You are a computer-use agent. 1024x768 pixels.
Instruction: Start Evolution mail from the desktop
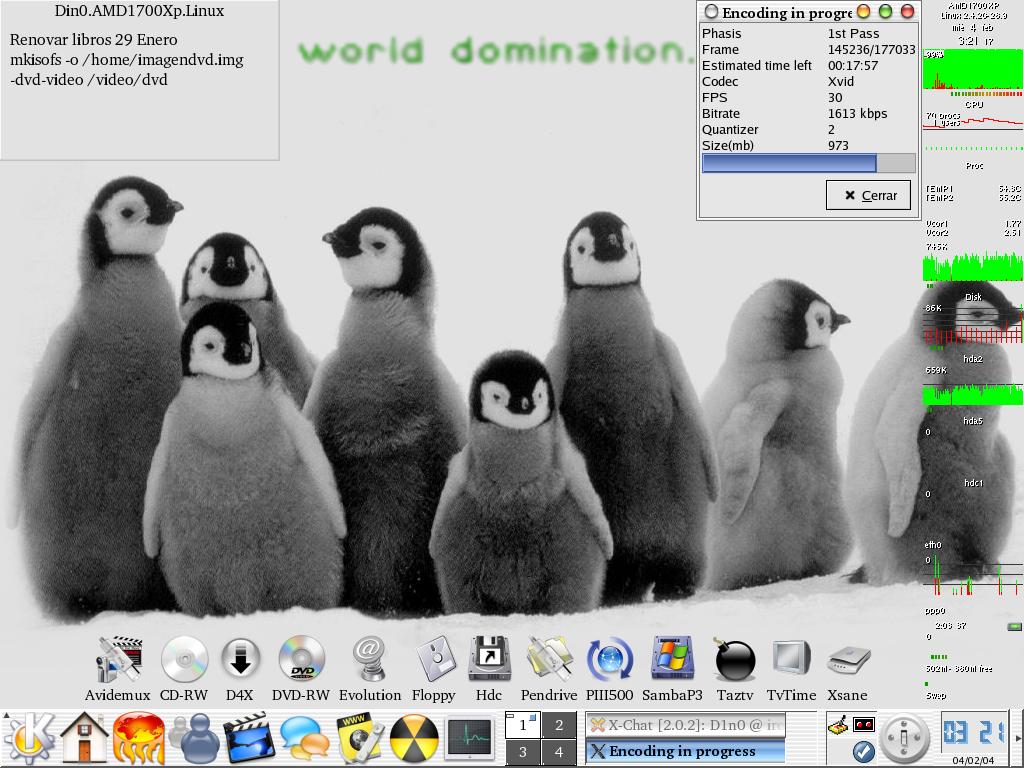[x=370, y=661]
